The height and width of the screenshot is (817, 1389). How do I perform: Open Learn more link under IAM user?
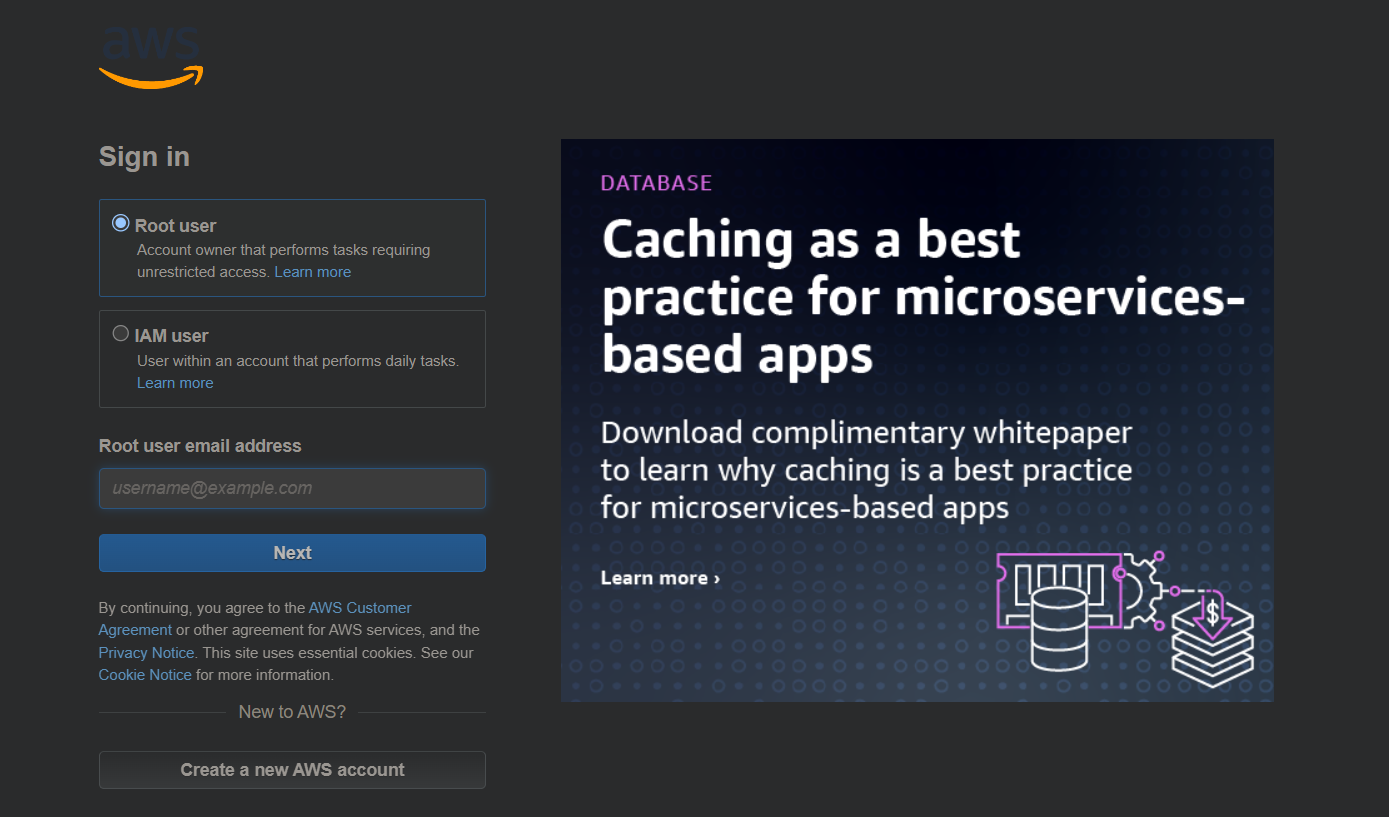point(175,383)
